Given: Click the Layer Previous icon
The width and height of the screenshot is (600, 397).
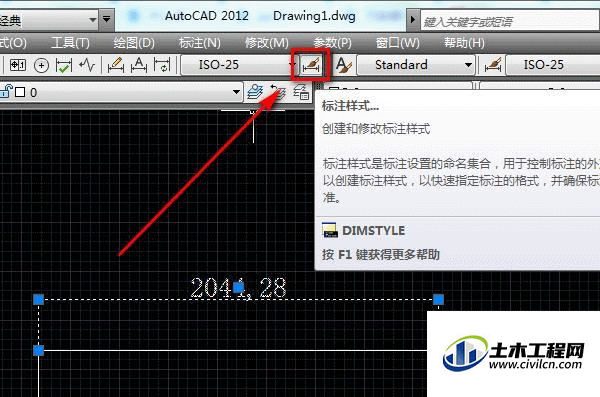Looking at the screenshot, I should (x=278, y=92).
